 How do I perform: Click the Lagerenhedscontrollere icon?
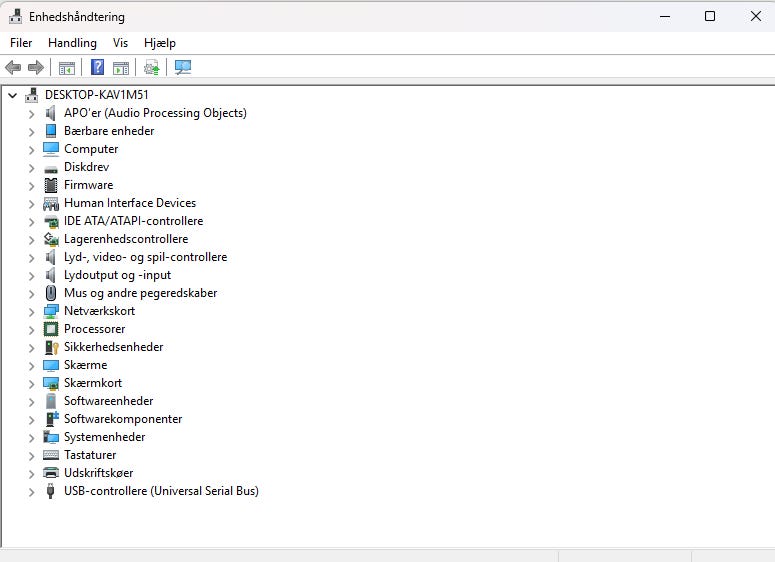(x=51, y=239)
